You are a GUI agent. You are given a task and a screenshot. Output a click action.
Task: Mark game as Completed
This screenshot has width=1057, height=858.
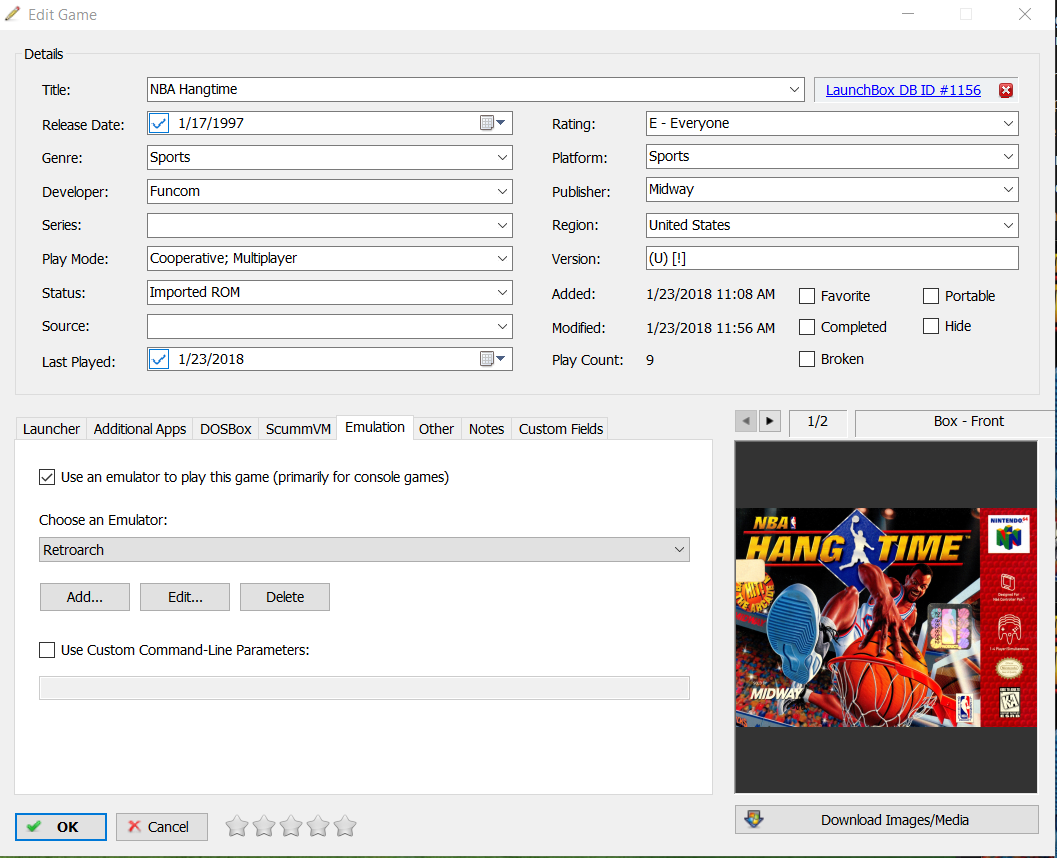[807, 327]
